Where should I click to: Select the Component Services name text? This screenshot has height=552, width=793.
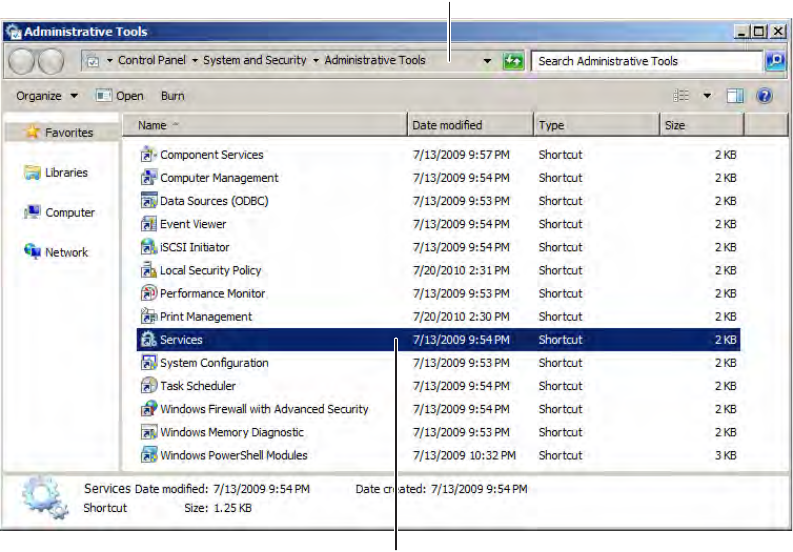point(212,155)
